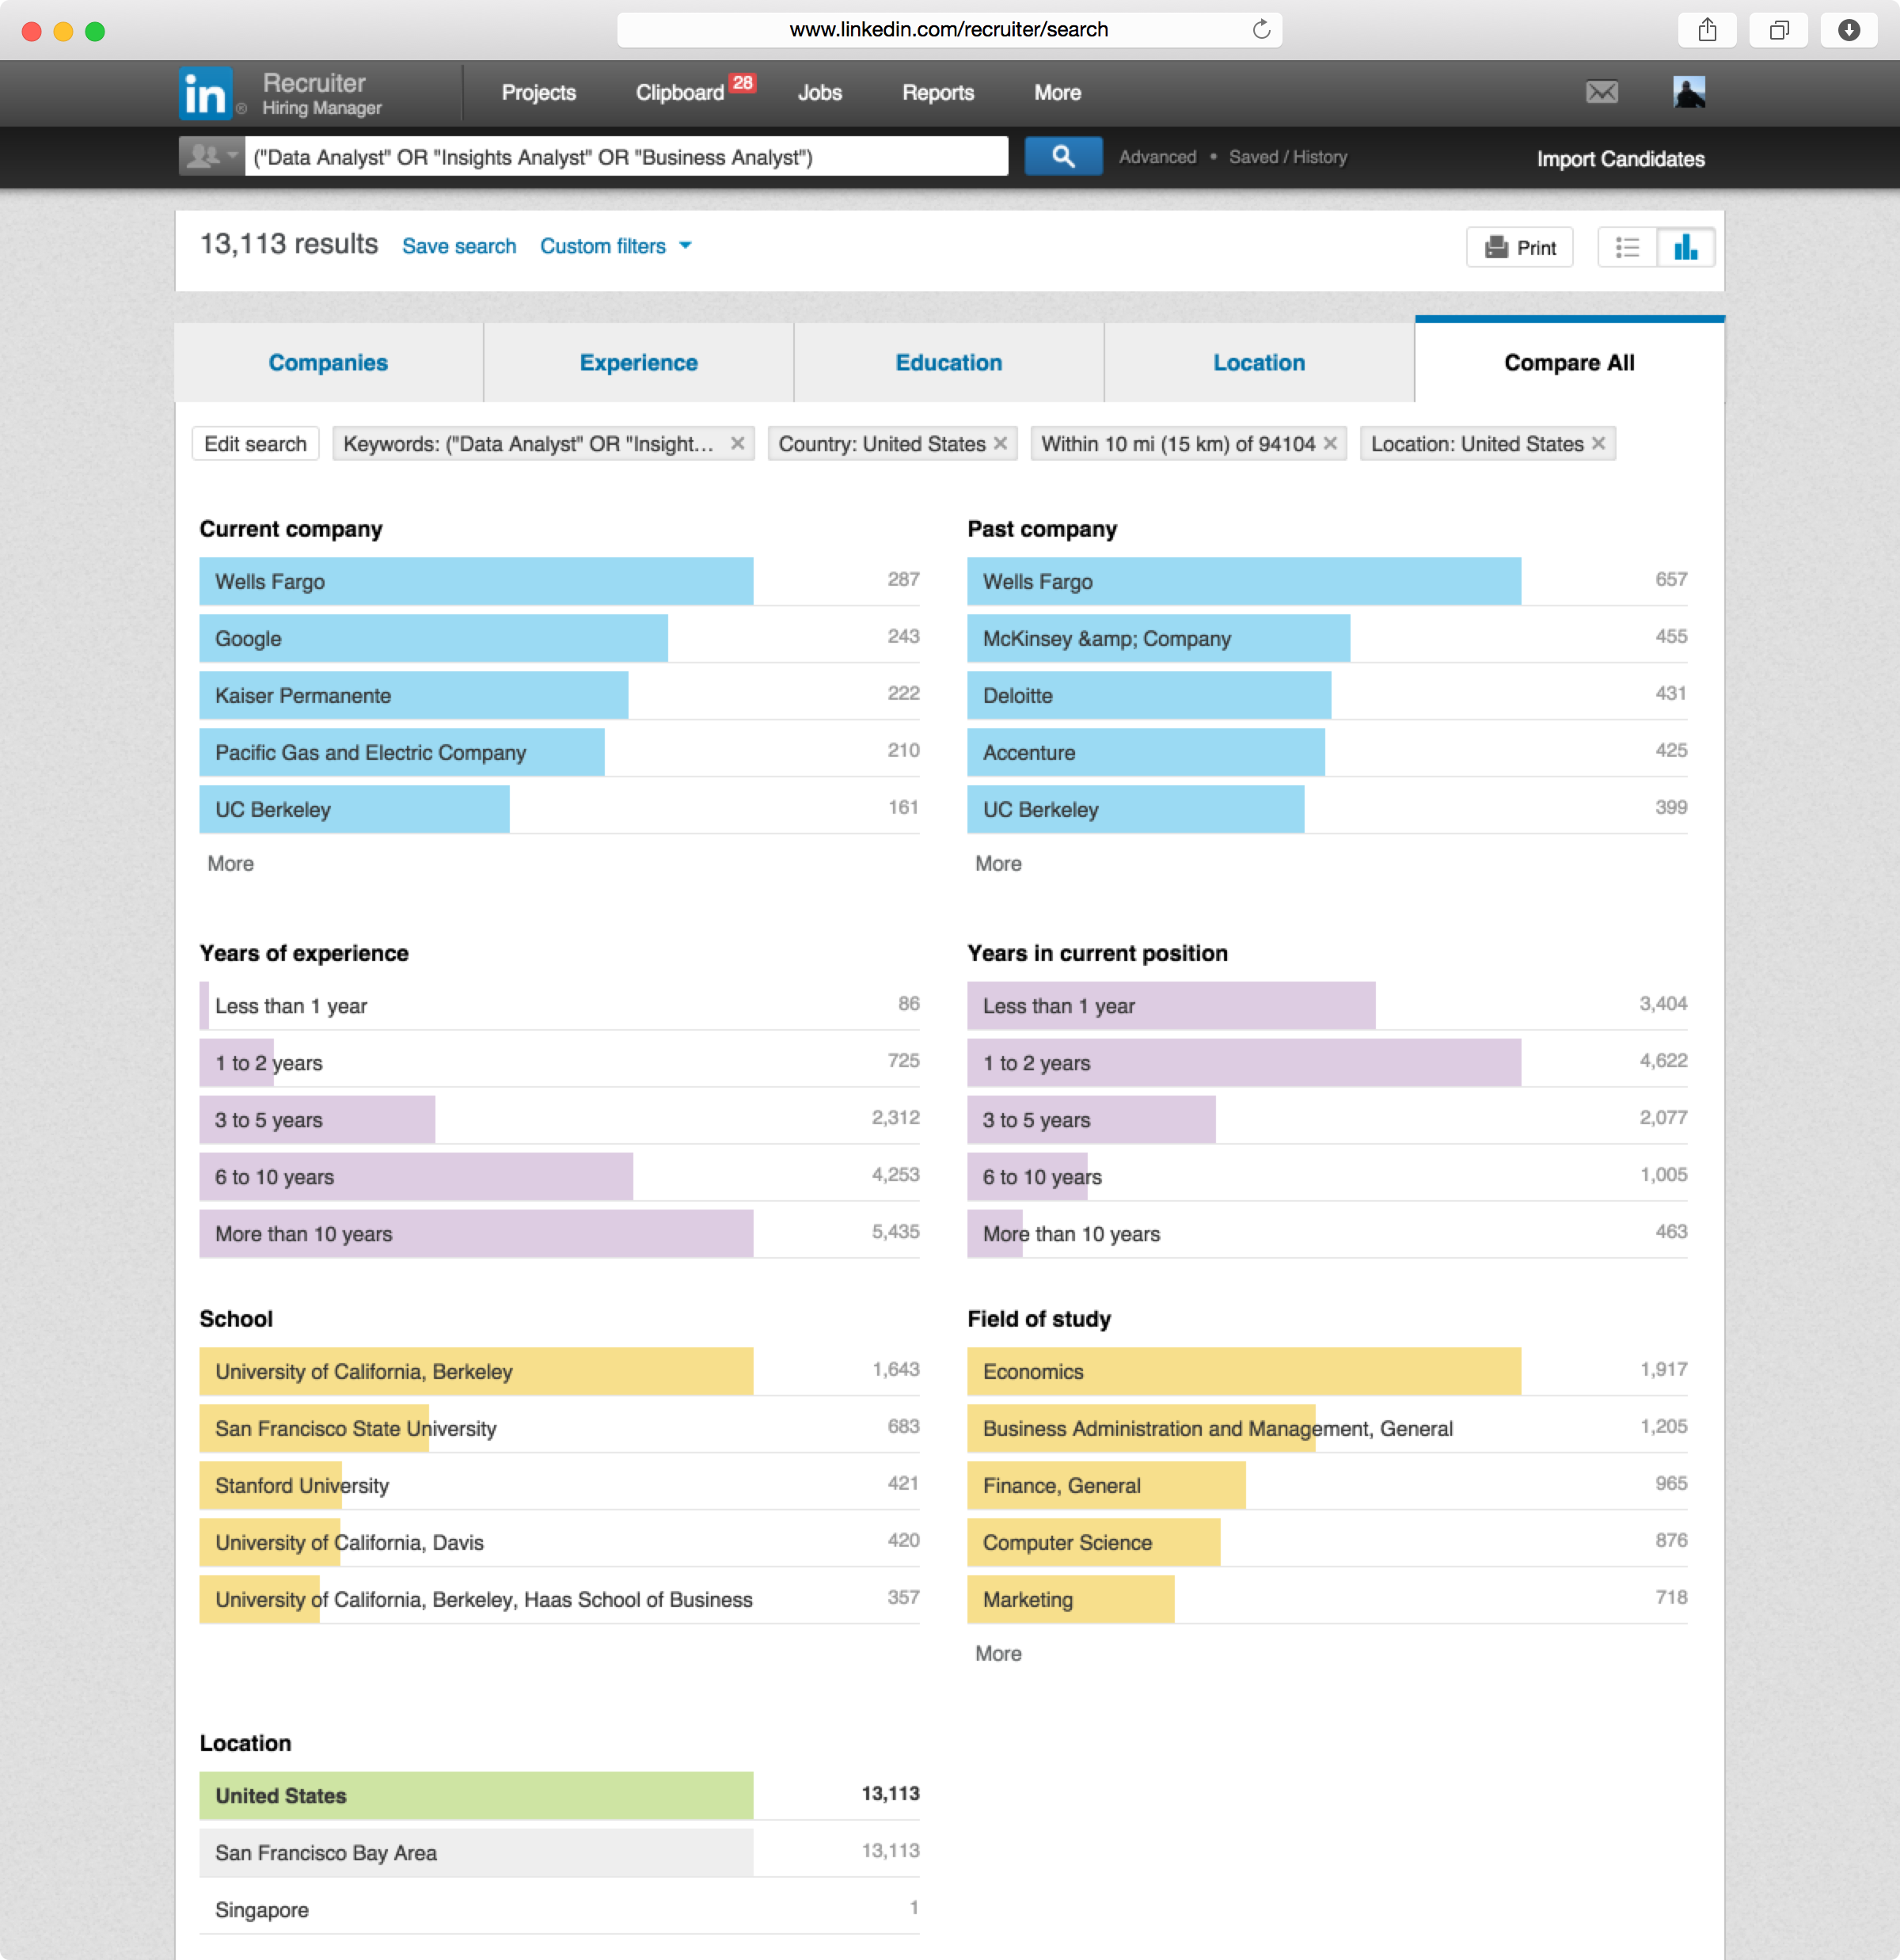Remove the Within 10 mi filter
1900x1960 pixels.
tap(1330, 443)
